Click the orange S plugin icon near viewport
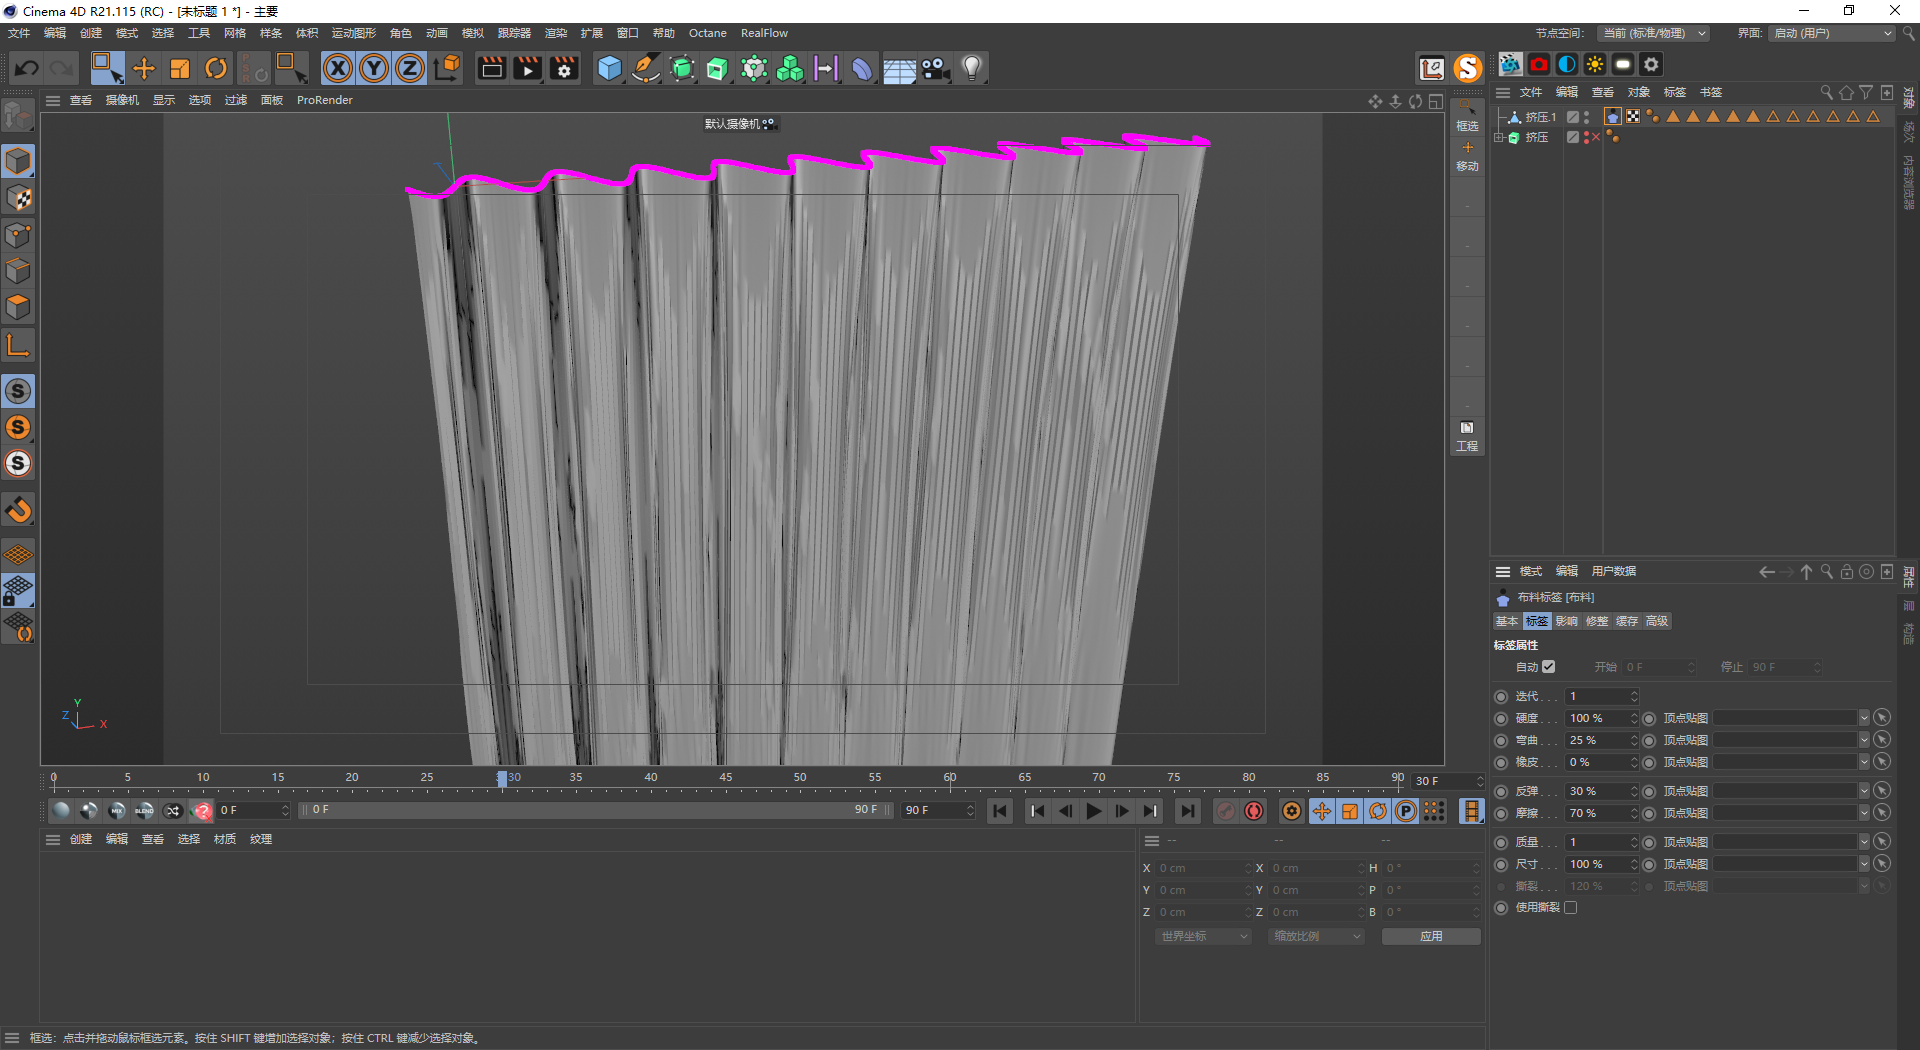 1468,68
